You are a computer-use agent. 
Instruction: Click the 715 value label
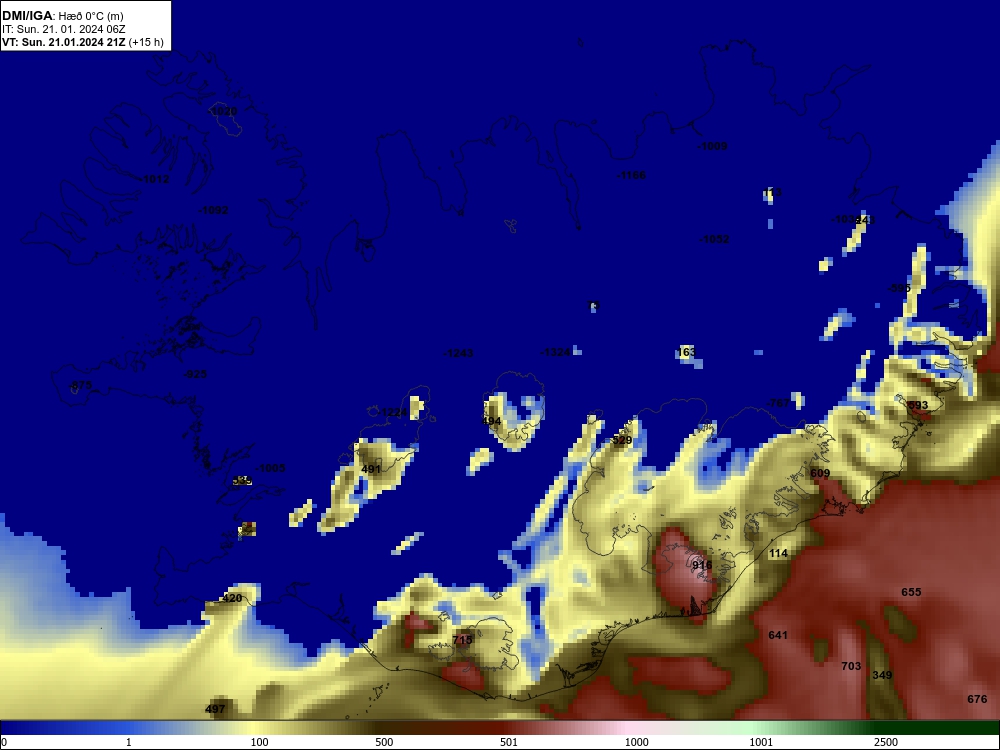pyautogui.click(x=462, y=640)
